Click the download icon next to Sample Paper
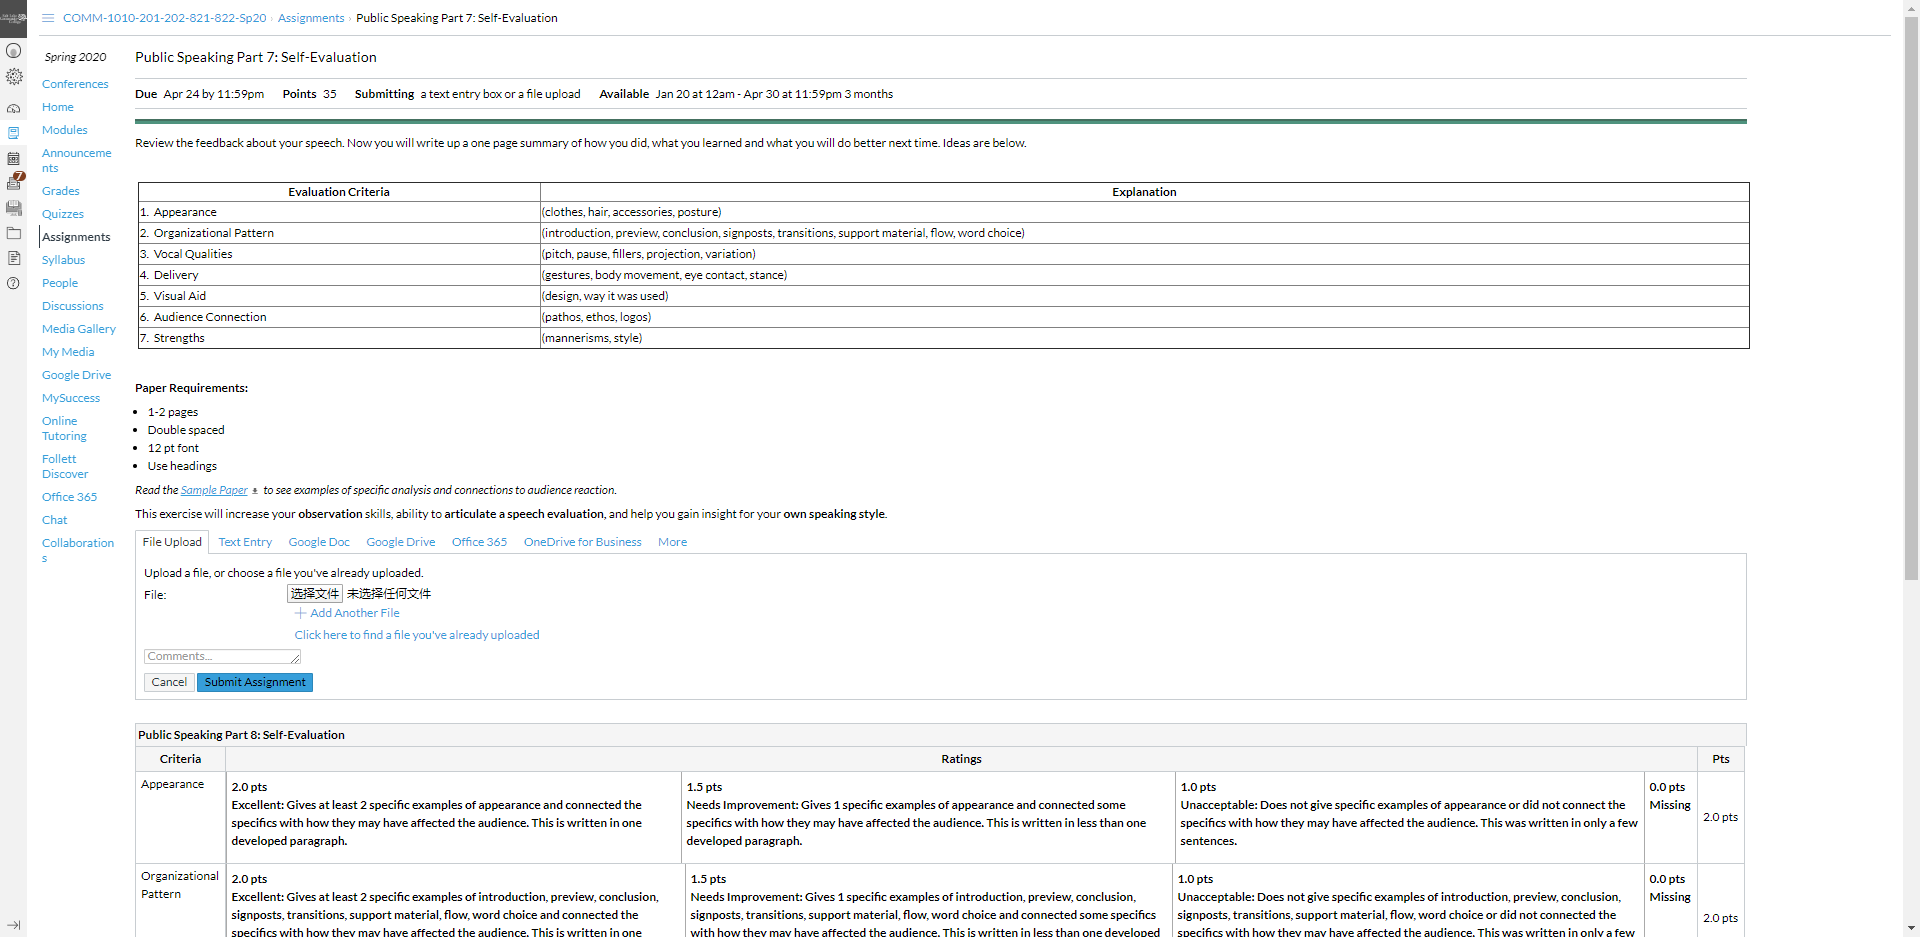The image size is (1920, 937). point(255,491)
